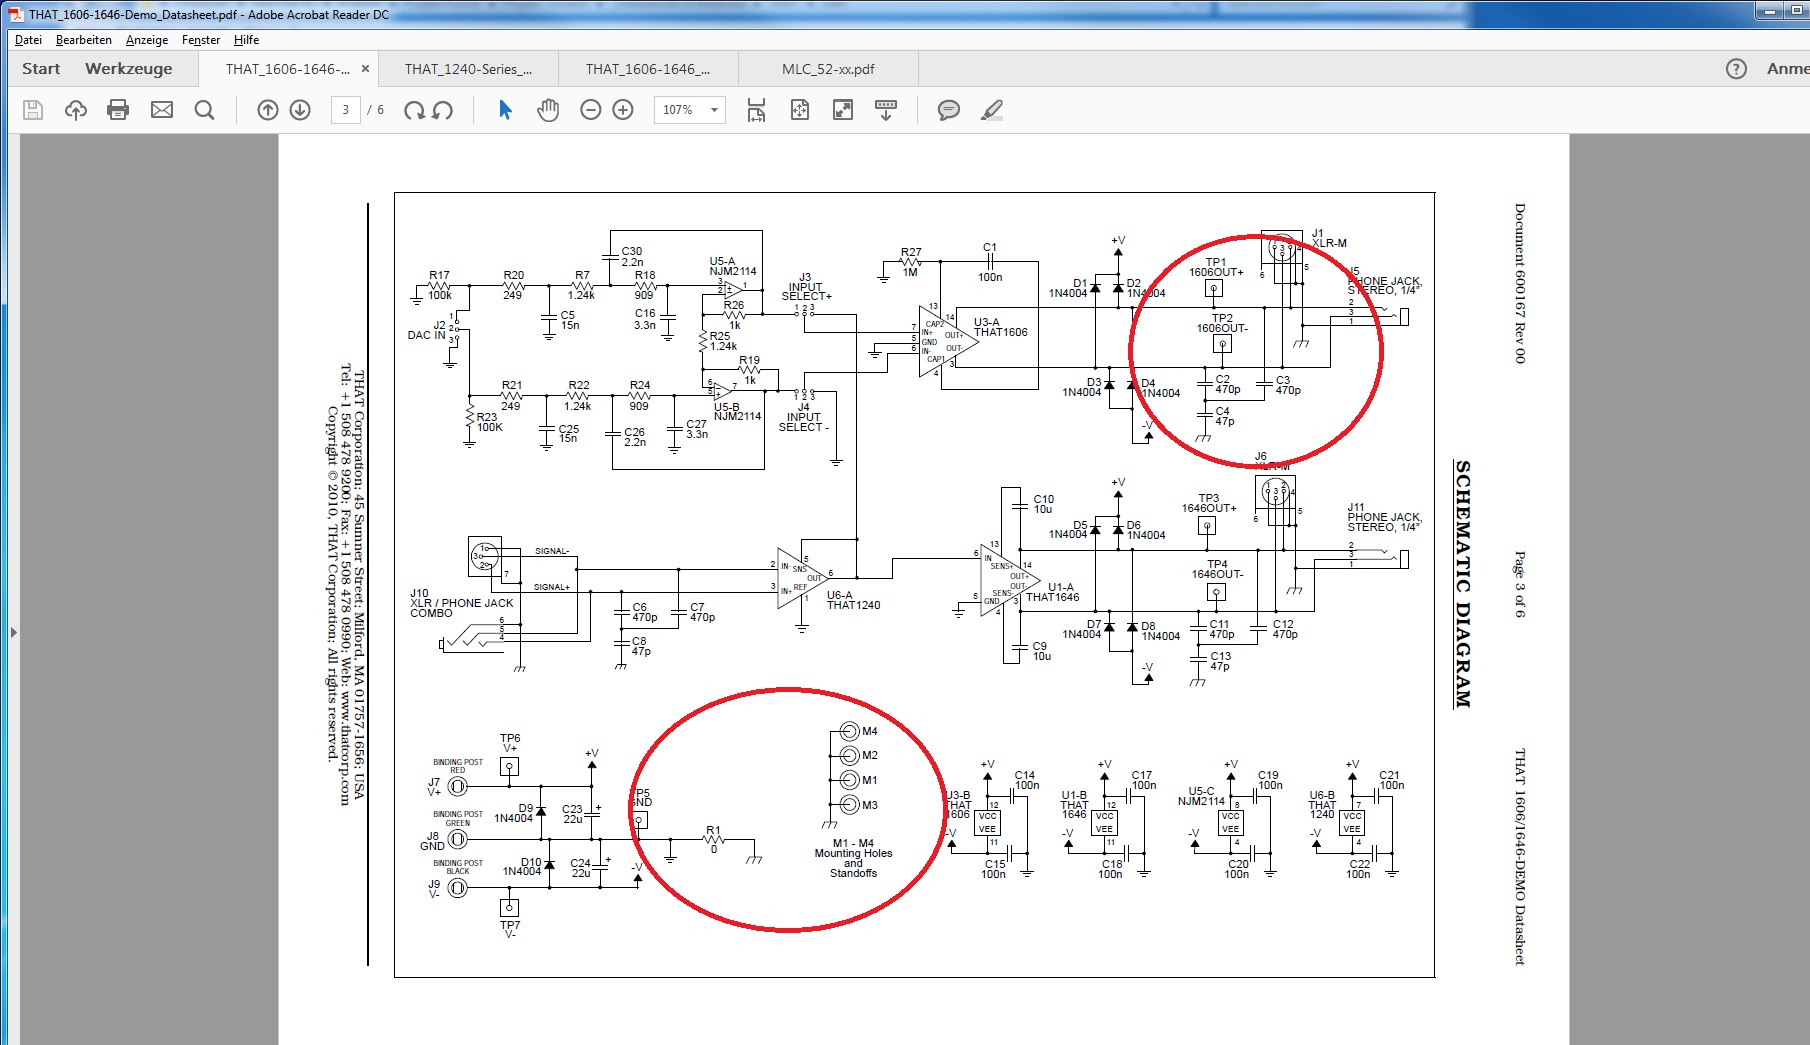Close the active THAT_1606-1646 tab
Screen dimensions: 1810x1045
[365, 69]
